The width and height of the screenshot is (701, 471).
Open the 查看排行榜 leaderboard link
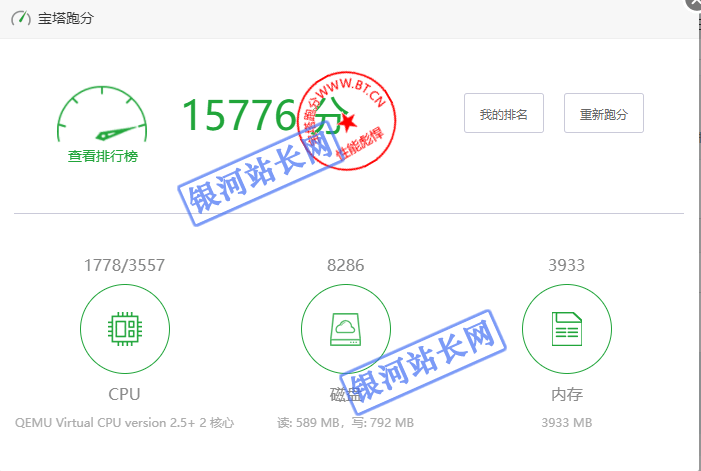103,156
